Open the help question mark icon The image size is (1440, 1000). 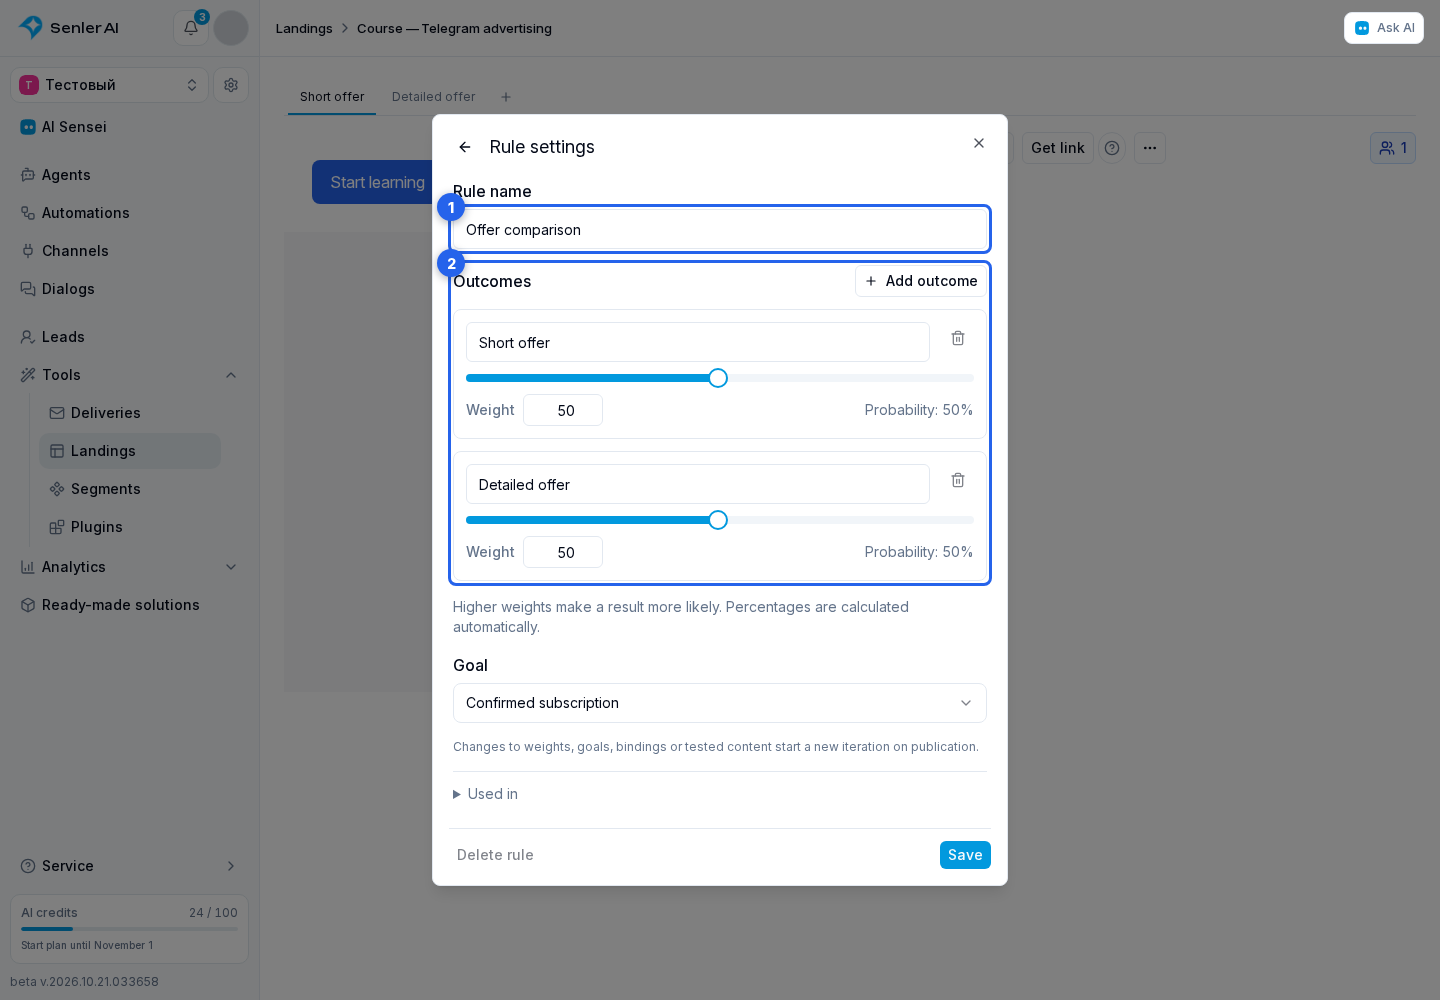[1112, 148]
